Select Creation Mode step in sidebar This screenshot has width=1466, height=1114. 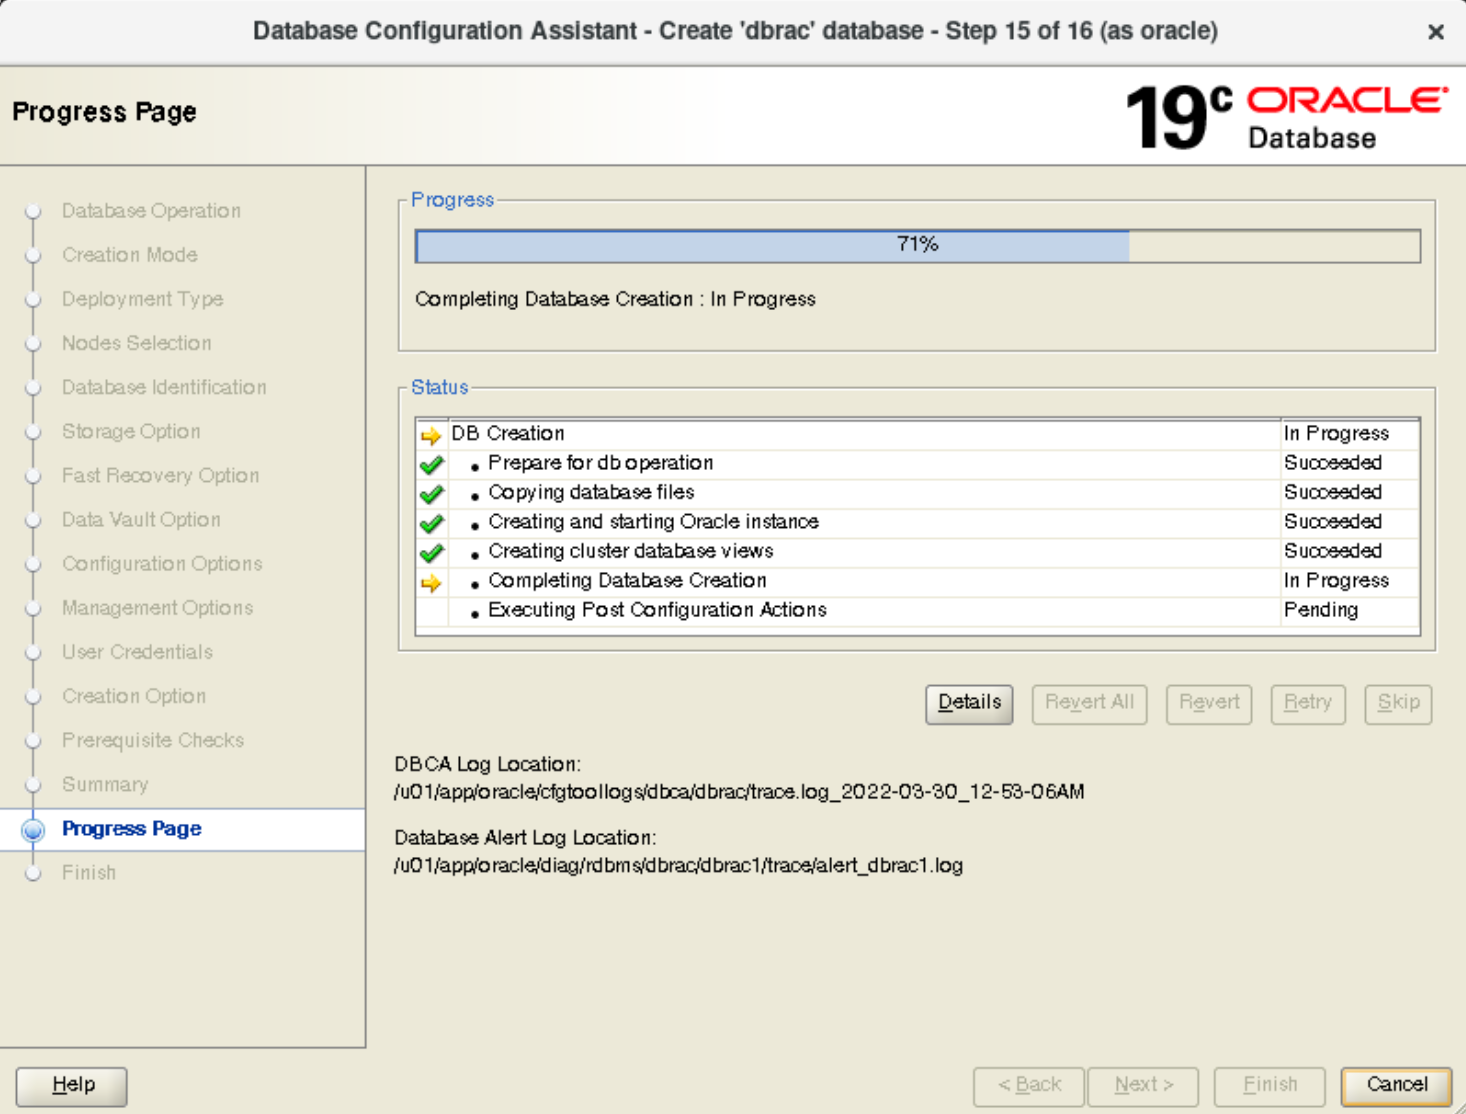tap(130, 255)
